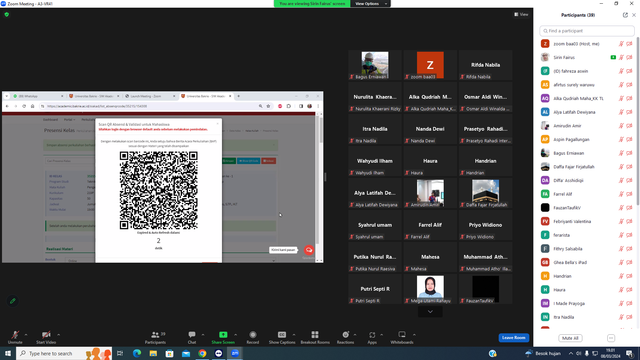Viewport: 640px width, 360px height.
Task: Expand video options arrow next to Start Video
Action: (x=59, y=335)
